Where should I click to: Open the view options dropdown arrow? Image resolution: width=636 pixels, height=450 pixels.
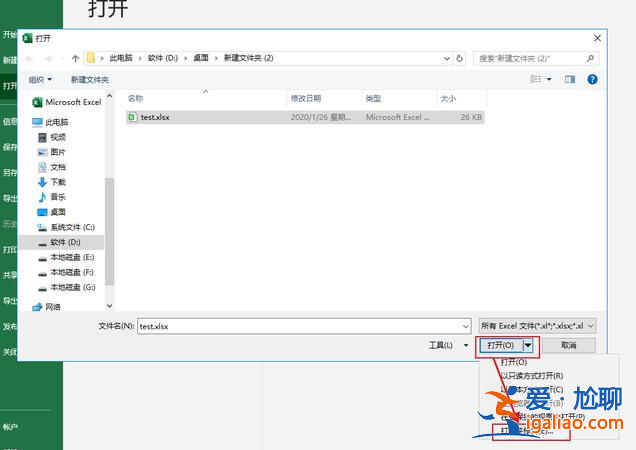pyautogui.click(x=549, y=79)
